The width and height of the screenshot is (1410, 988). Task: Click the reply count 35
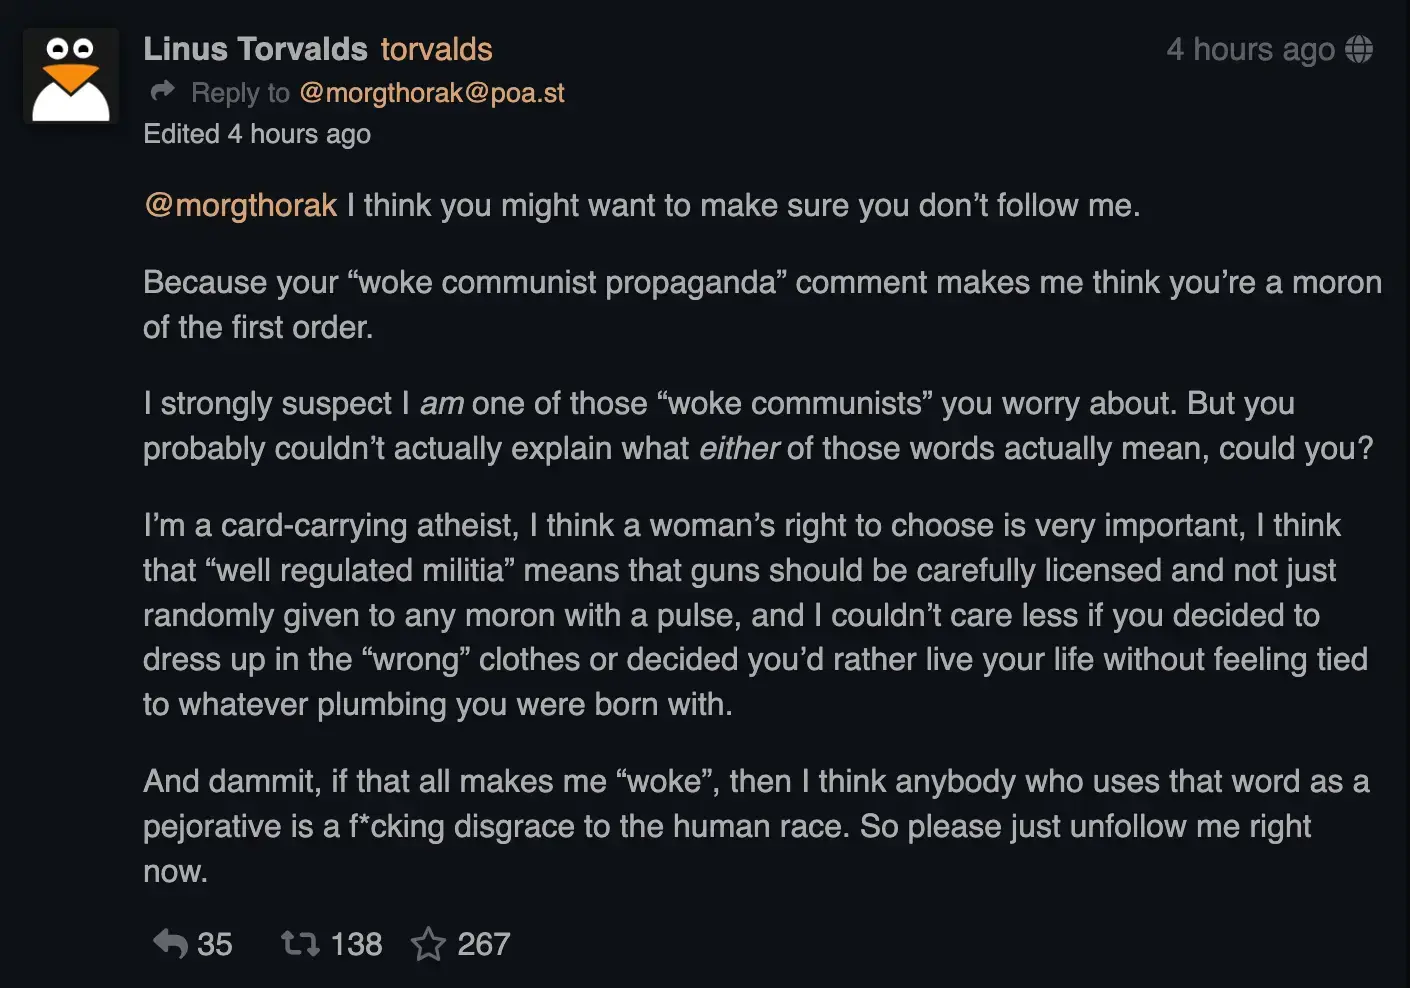click(x=214, y=944)
